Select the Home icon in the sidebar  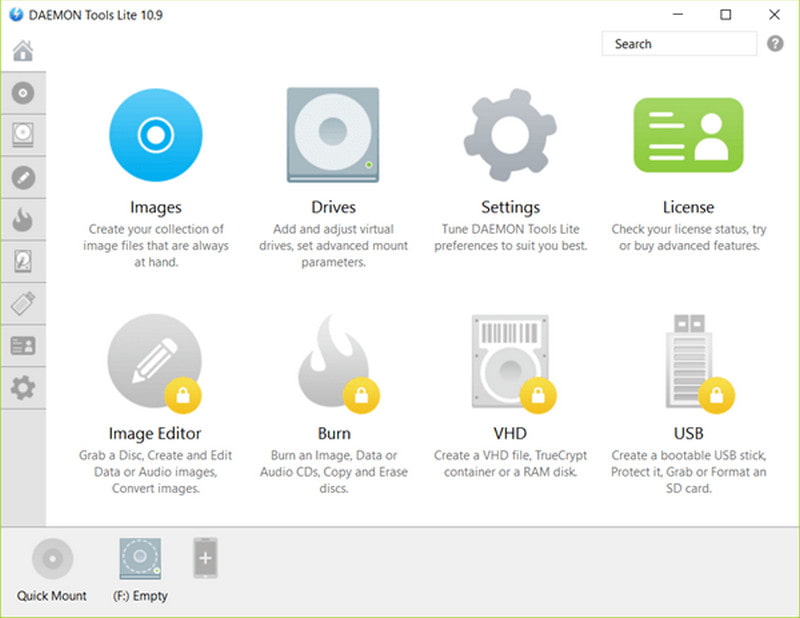pos(23,51)
